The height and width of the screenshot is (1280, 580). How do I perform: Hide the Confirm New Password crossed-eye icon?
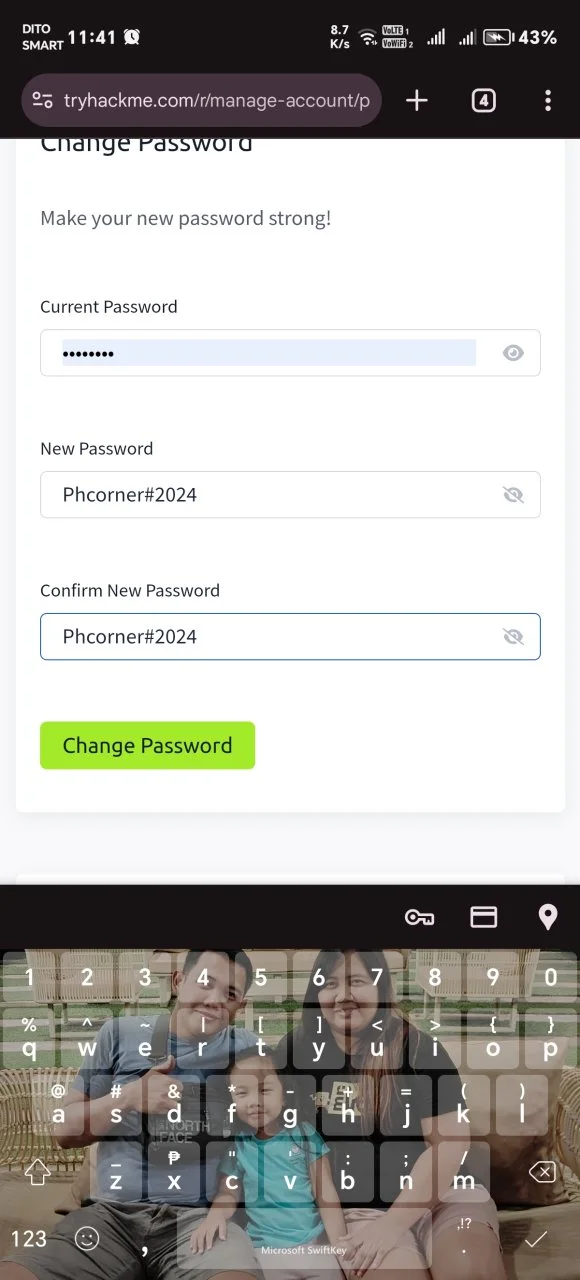513,637
